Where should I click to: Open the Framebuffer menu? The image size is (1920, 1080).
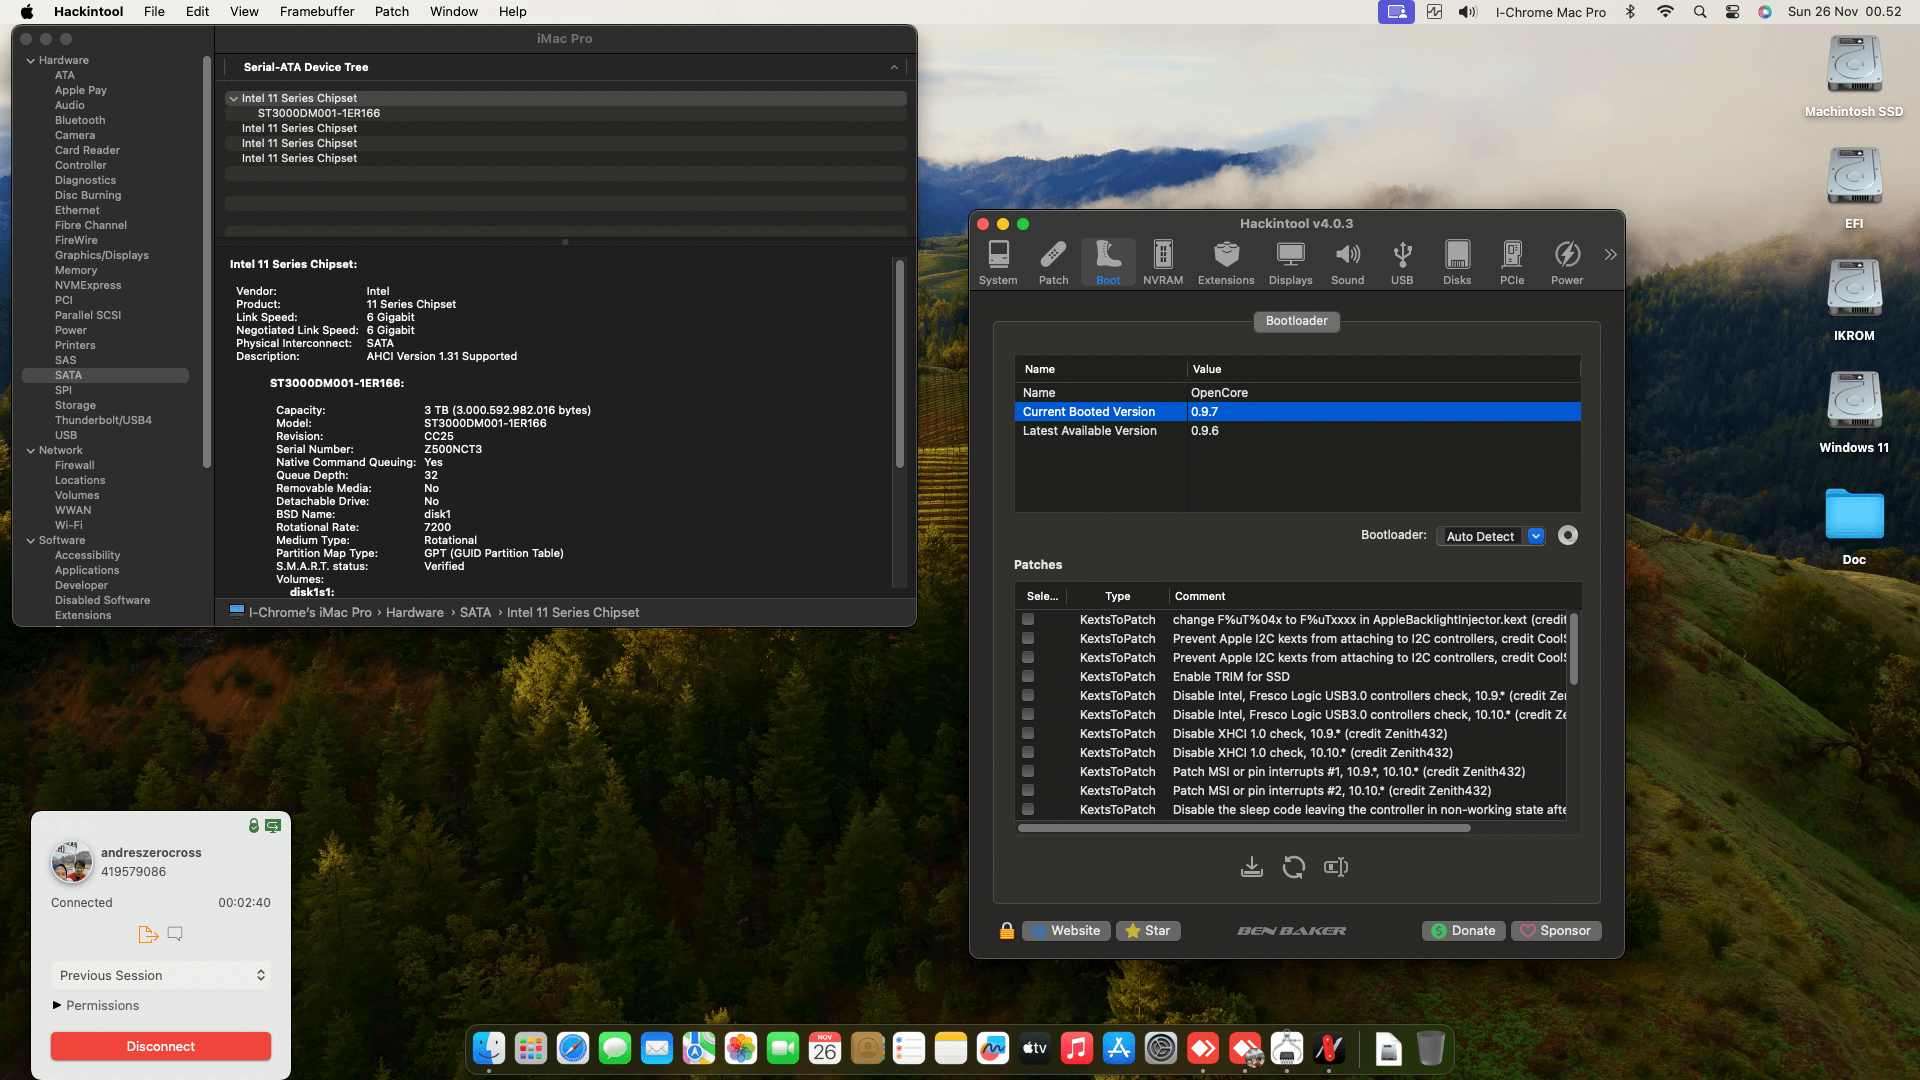[x=317, y=12]
